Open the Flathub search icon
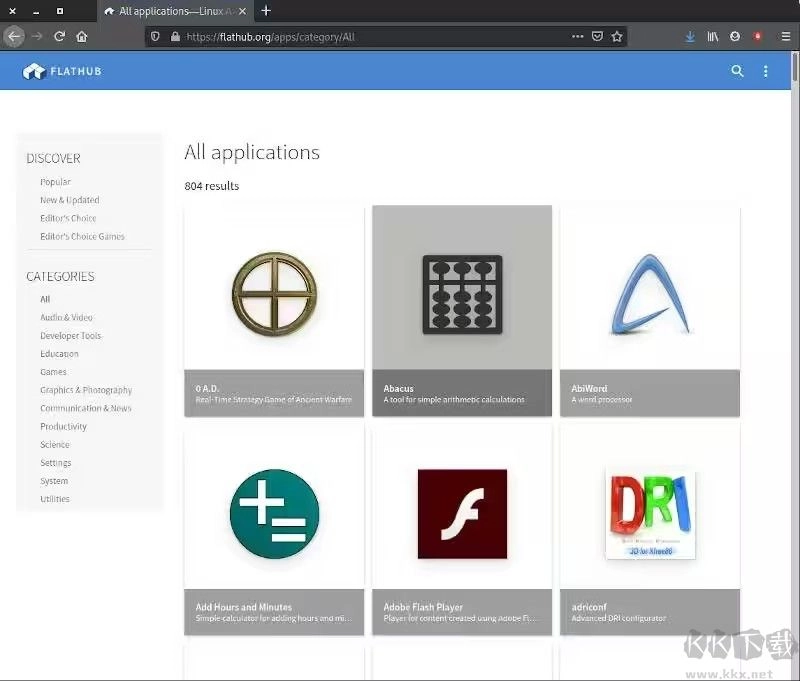The height and width of the screenshot is (681, 800). point(737,71)
